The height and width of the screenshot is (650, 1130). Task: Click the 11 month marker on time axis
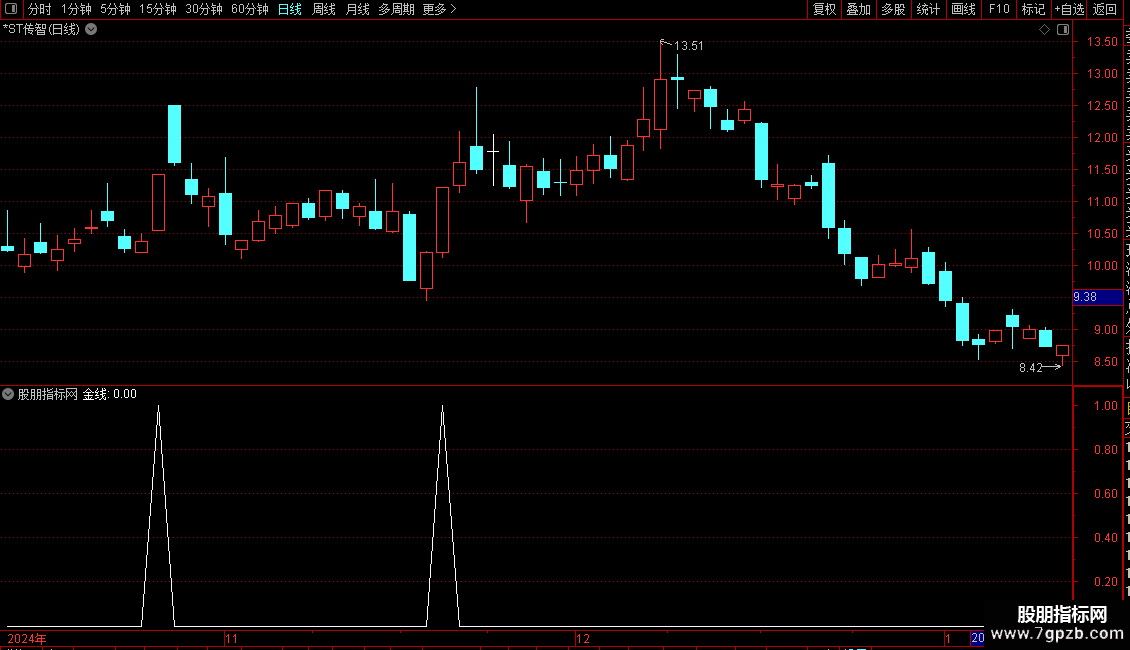(231, 638)
